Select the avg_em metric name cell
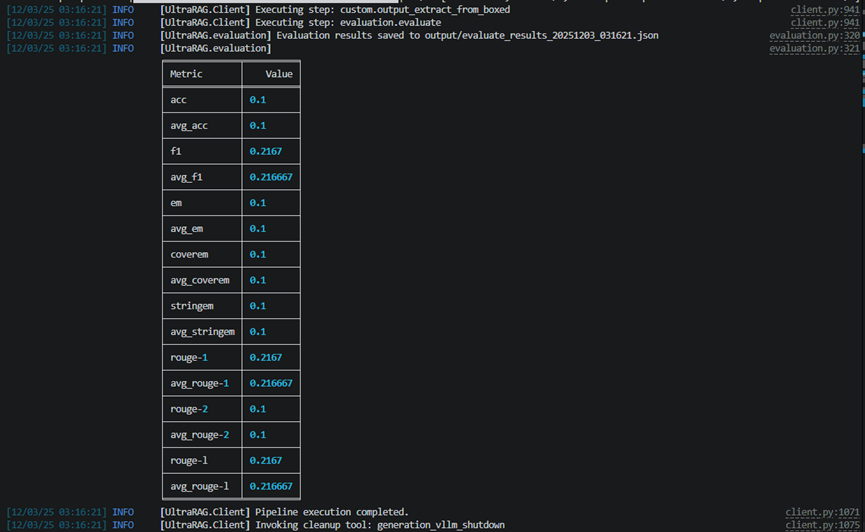Image resolution: width=865 pixels, height=532 pixels. [202, 228]
